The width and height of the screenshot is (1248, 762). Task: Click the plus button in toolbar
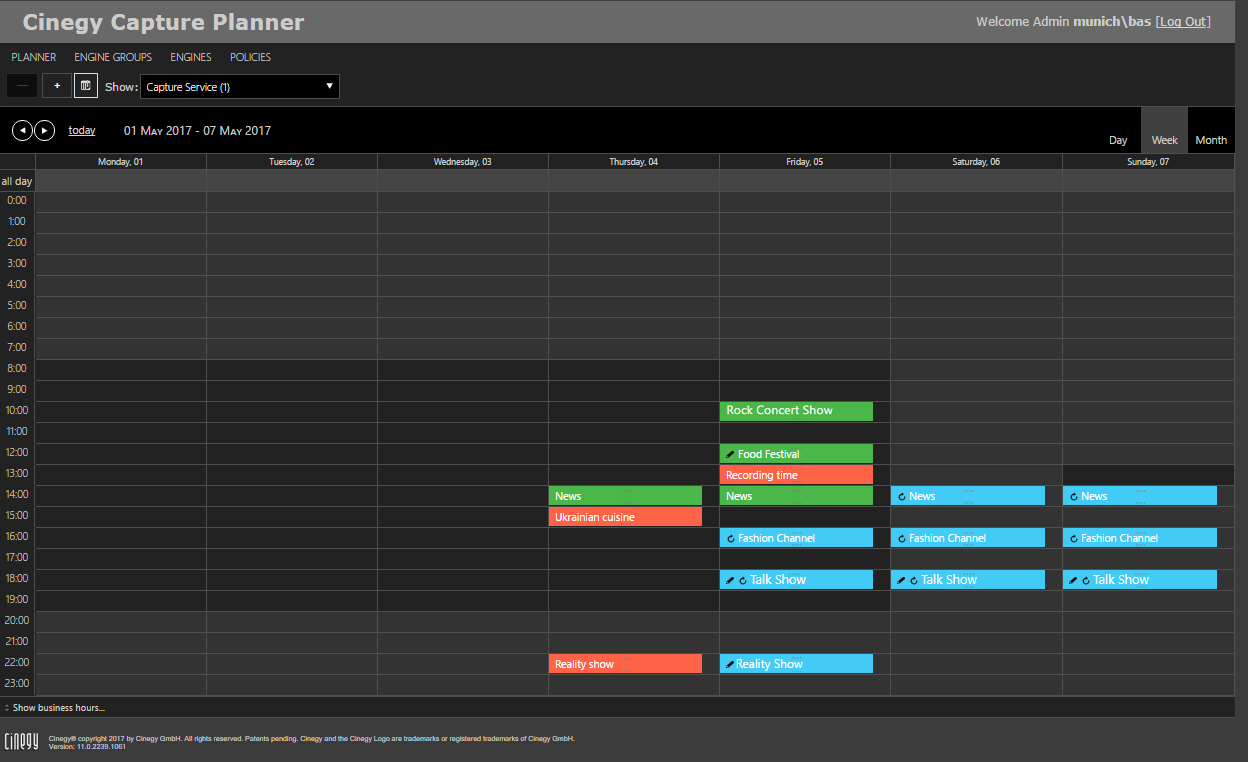pyautogui.click(x=57, y=86)
